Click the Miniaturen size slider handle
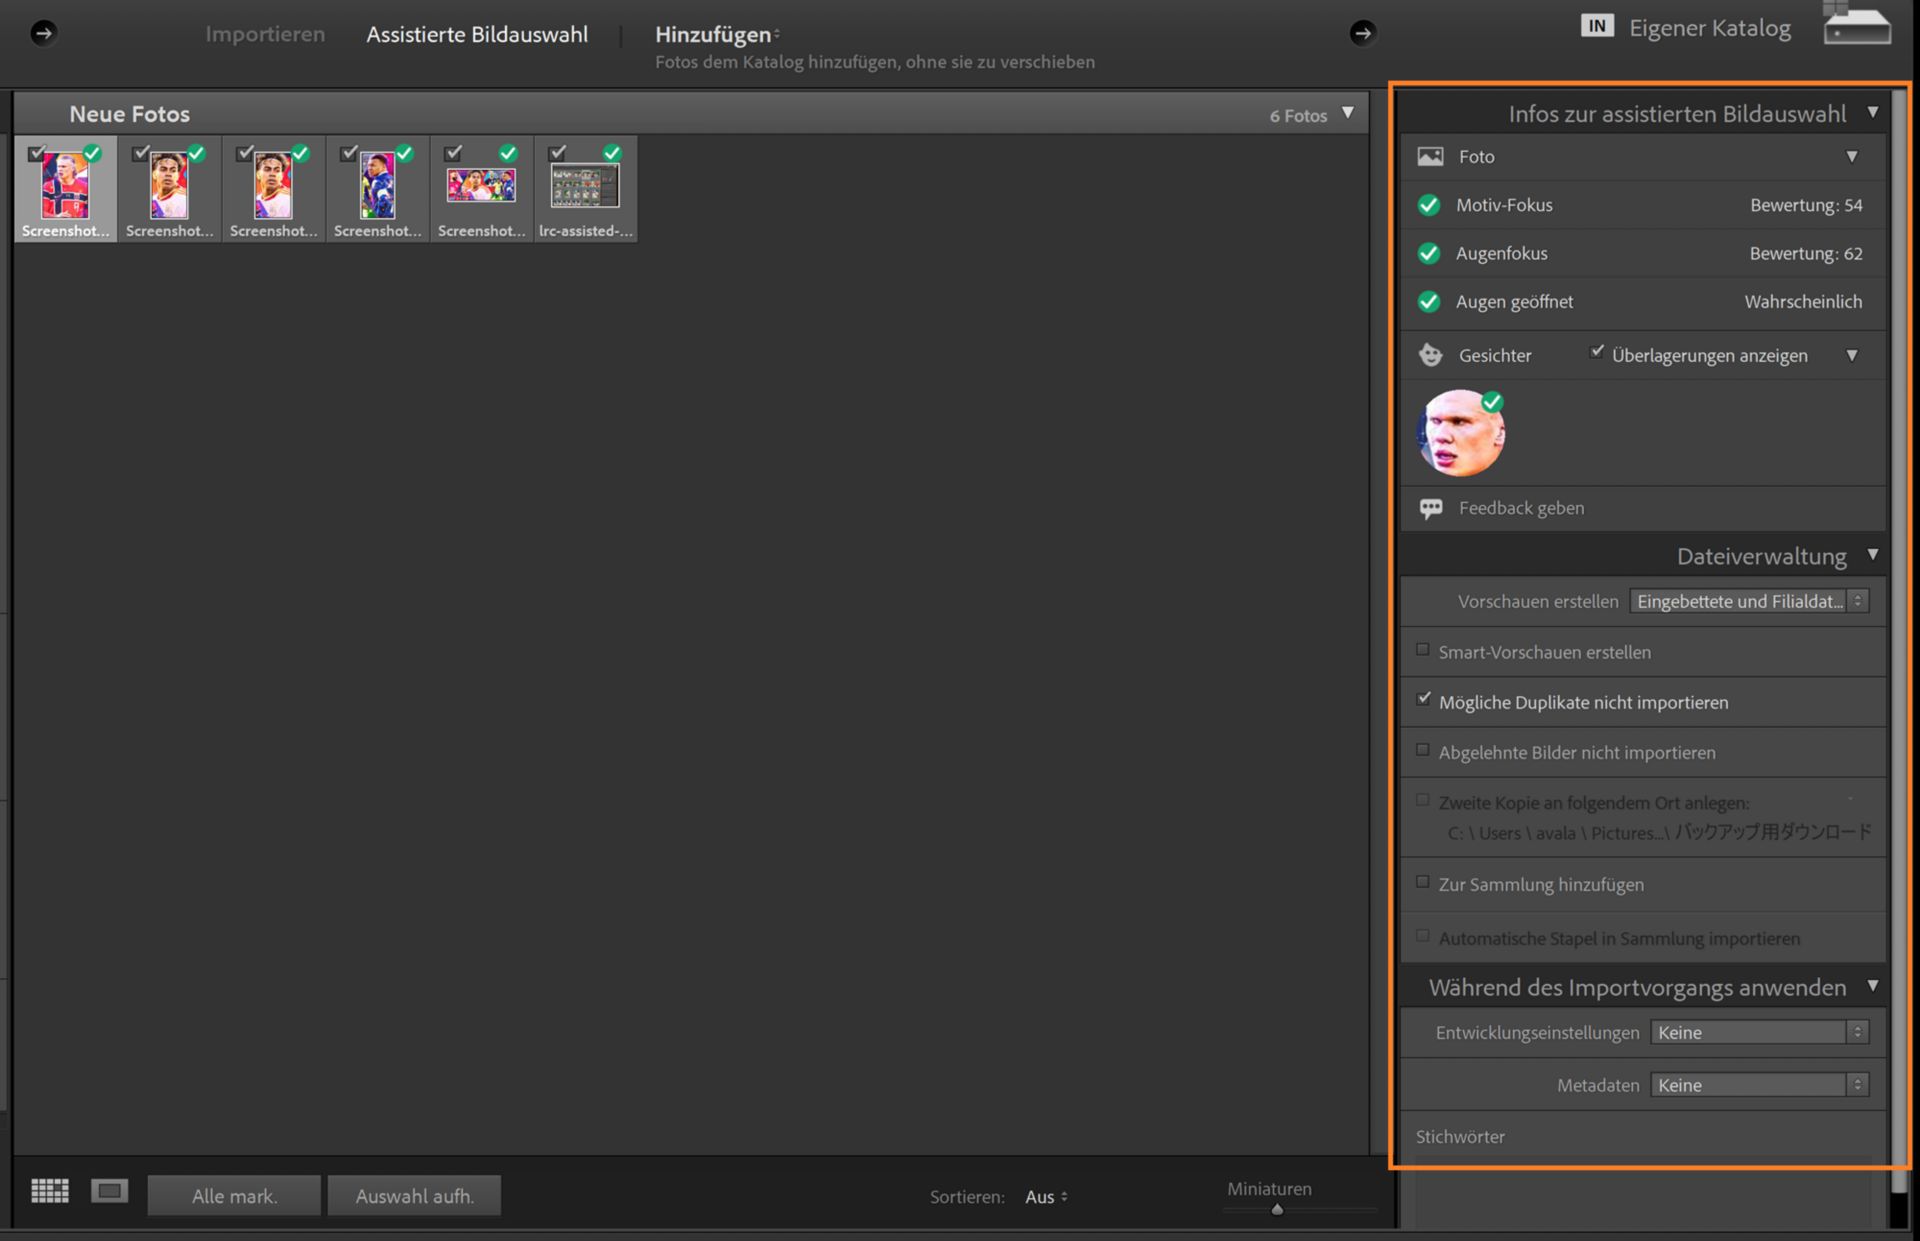 [1277, 1210]
